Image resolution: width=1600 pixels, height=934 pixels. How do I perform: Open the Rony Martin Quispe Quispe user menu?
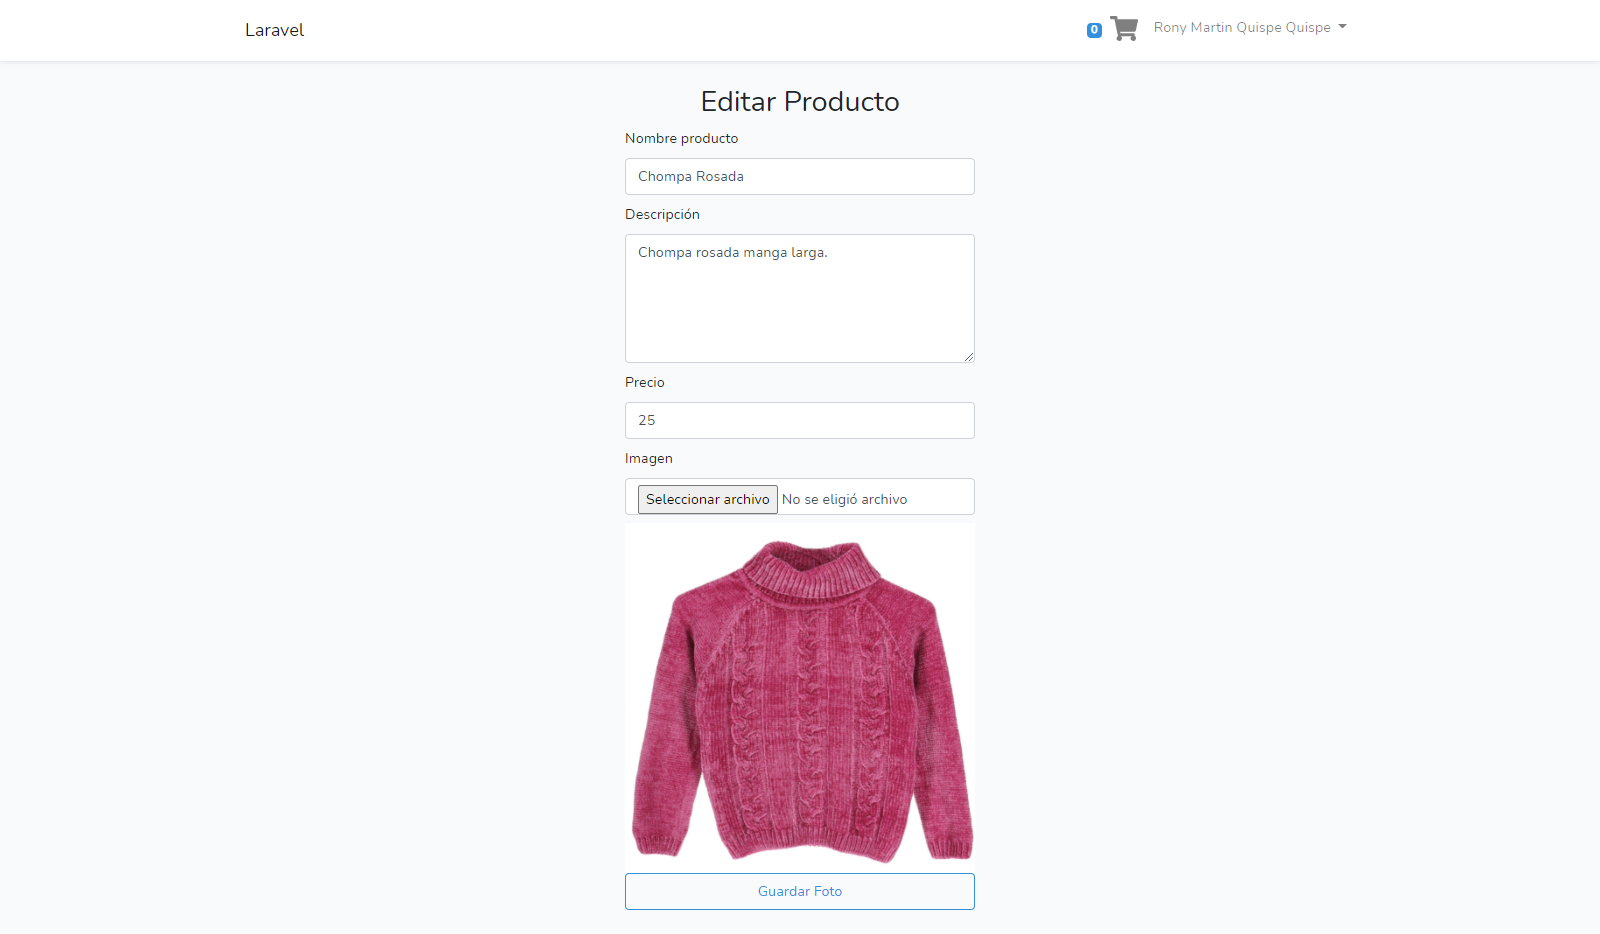(x=1243, y=27)
